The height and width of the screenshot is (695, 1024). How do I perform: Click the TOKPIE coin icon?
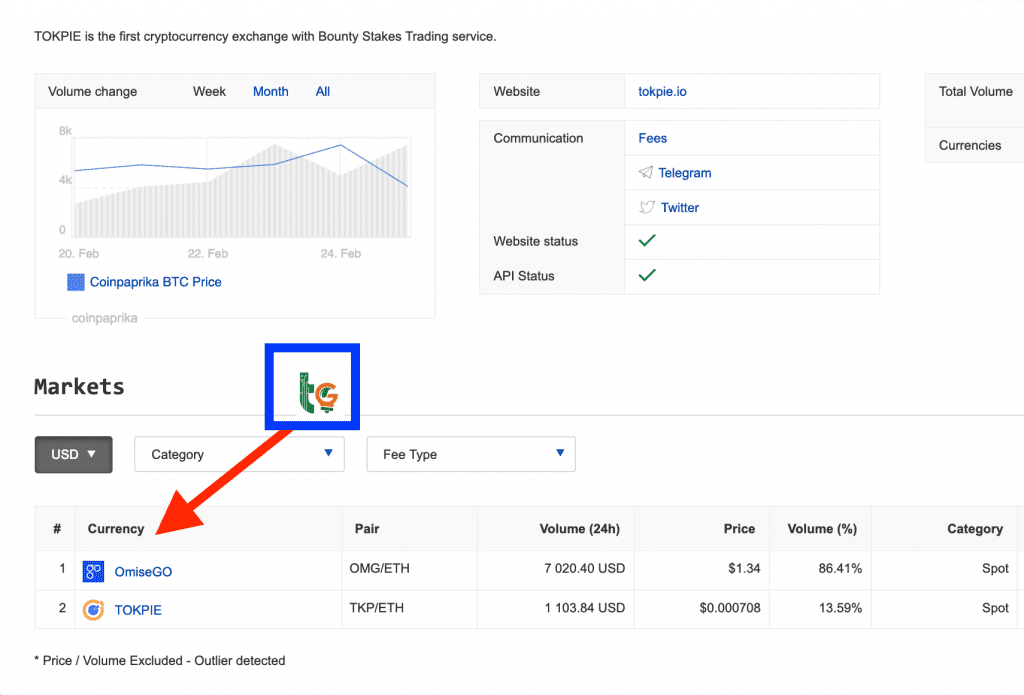pos(93,609)
